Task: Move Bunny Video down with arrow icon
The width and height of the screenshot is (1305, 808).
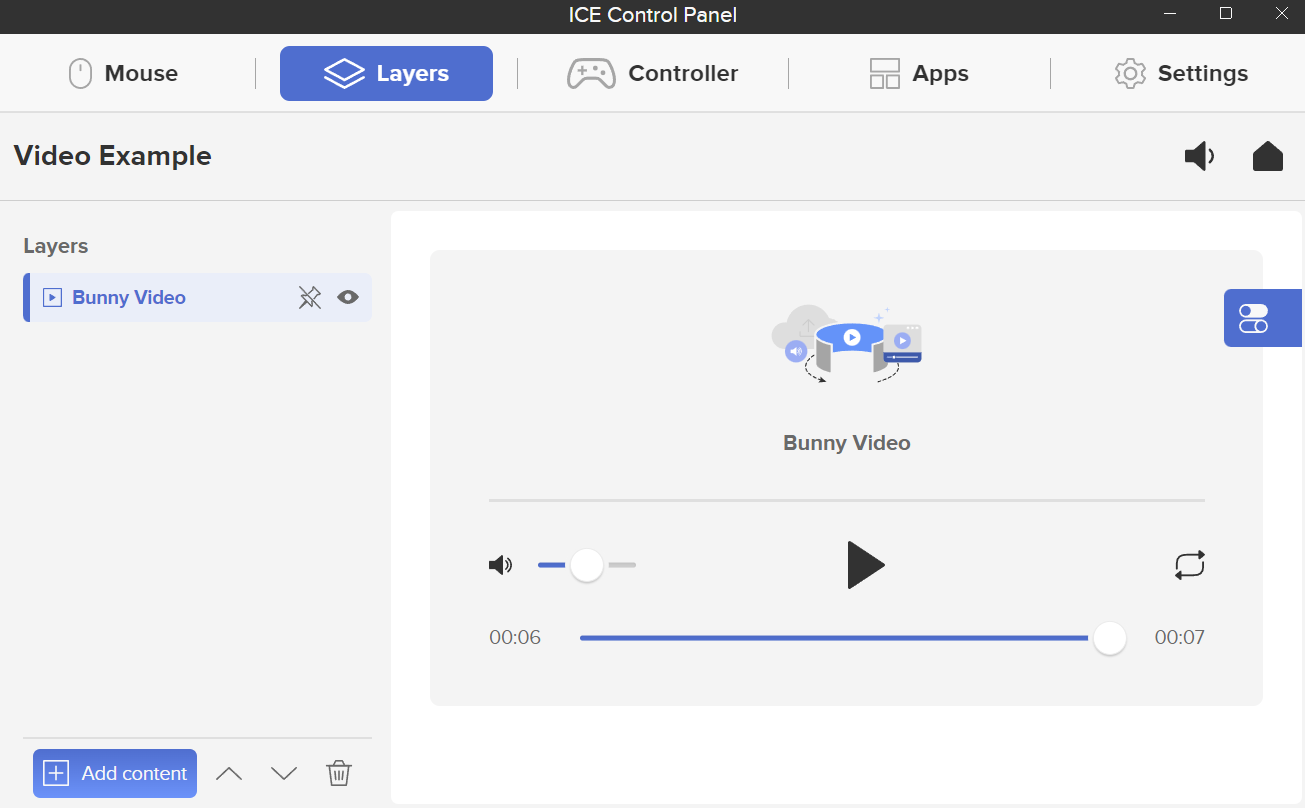Action: tap(283, 772)
